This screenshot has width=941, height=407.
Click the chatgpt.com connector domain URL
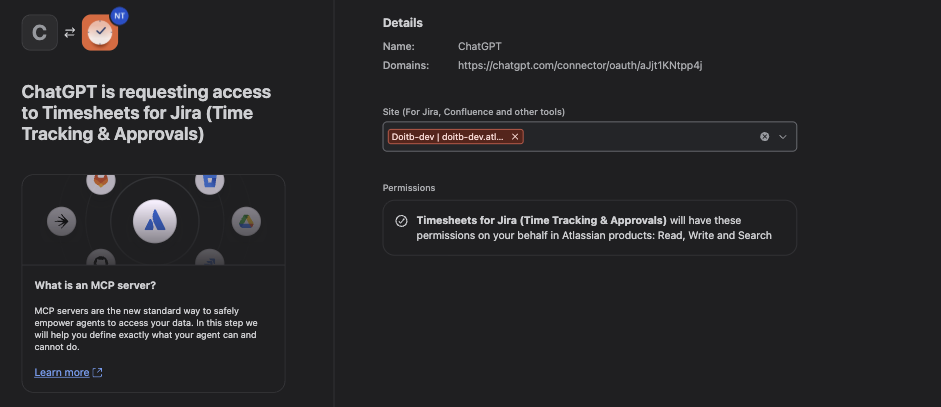pos(580,65)
